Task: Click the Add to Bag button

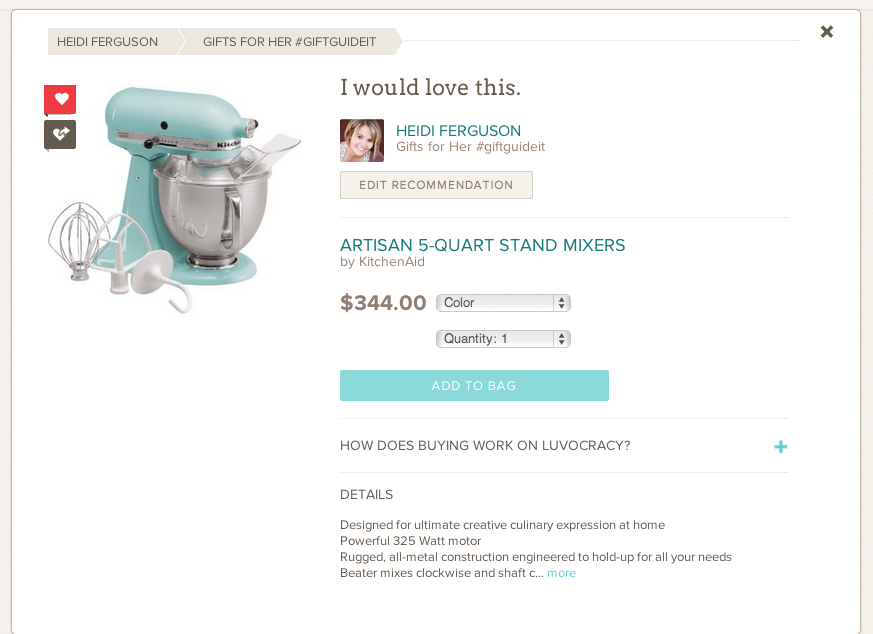Action: 474,385
